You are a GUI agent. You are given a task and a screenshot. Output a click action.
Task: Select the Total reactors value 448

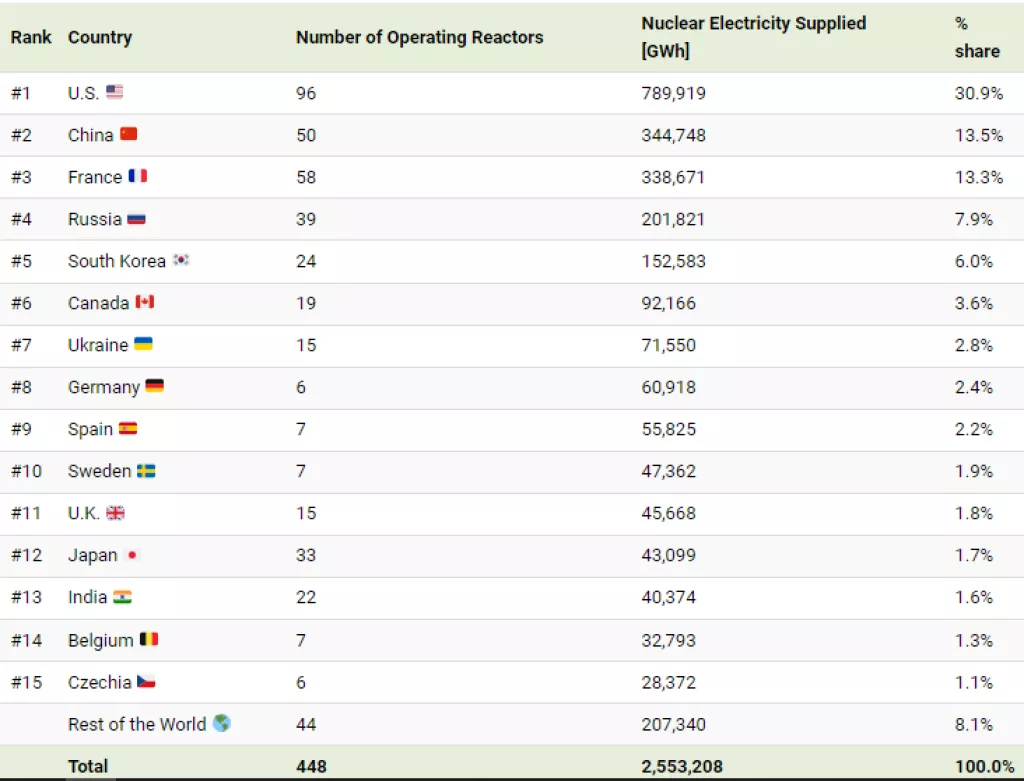[x=311, y=766]
